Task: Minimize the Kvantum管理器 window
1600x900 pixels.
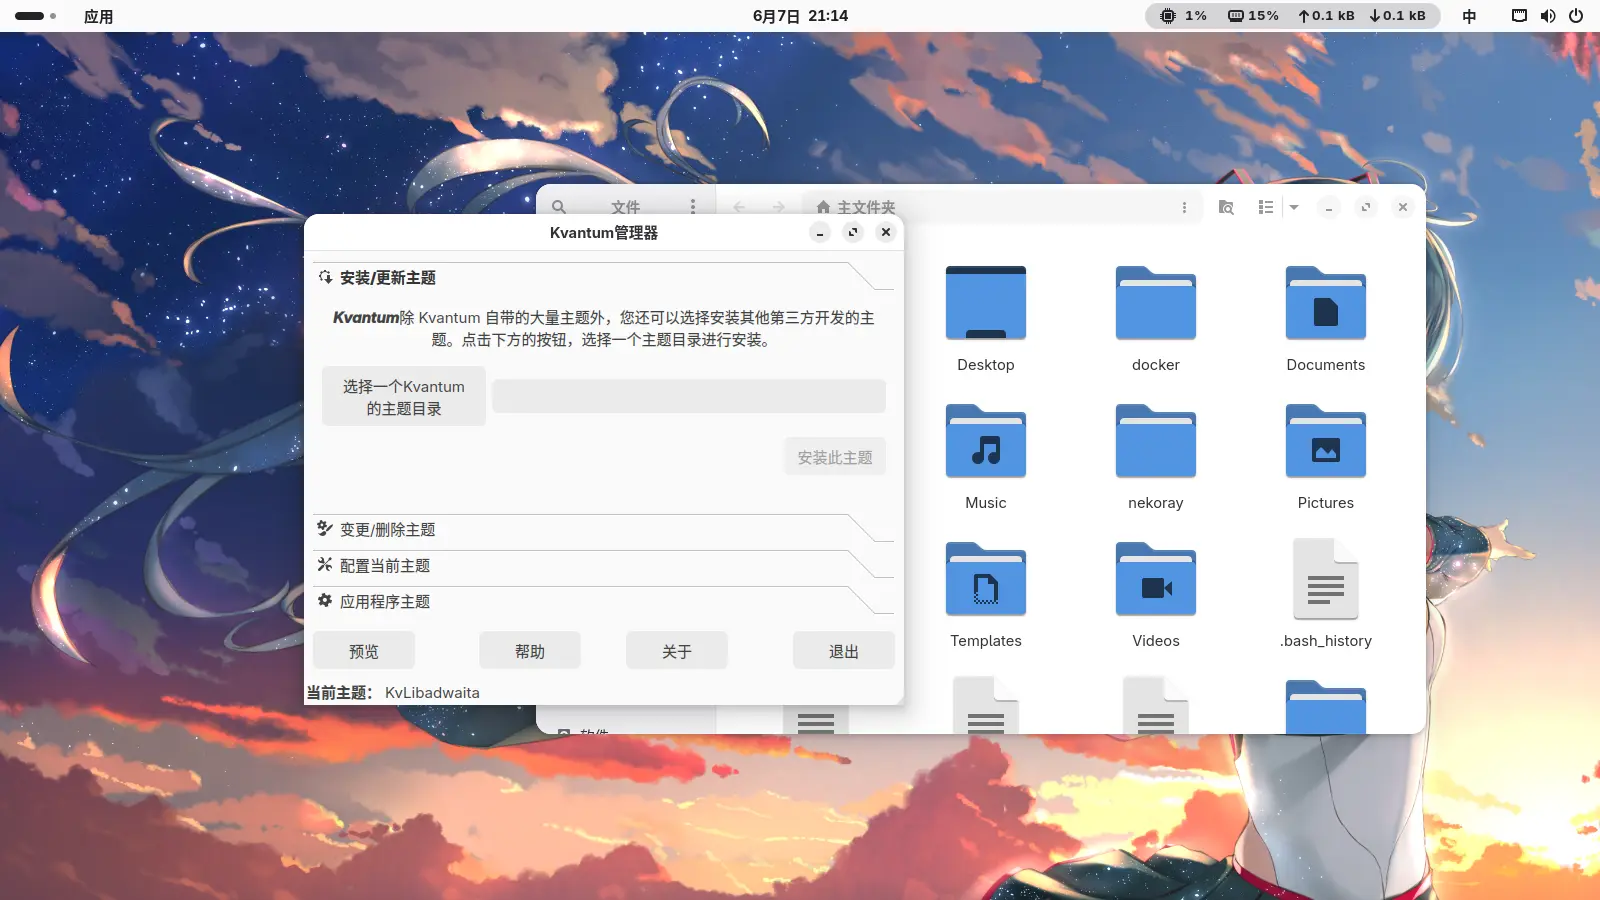Action: [820, 232]
